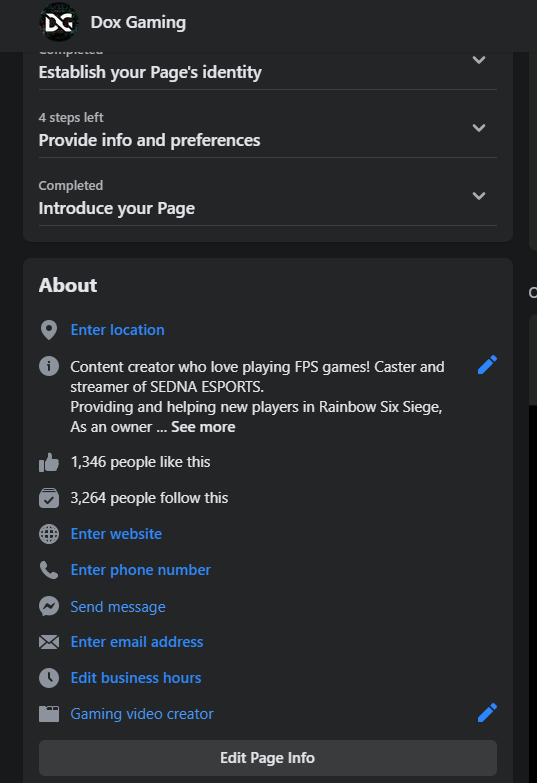The height and width of the screenshot is (783, 537).
Task: Click the category folder icon
Action: pos(49,714)
